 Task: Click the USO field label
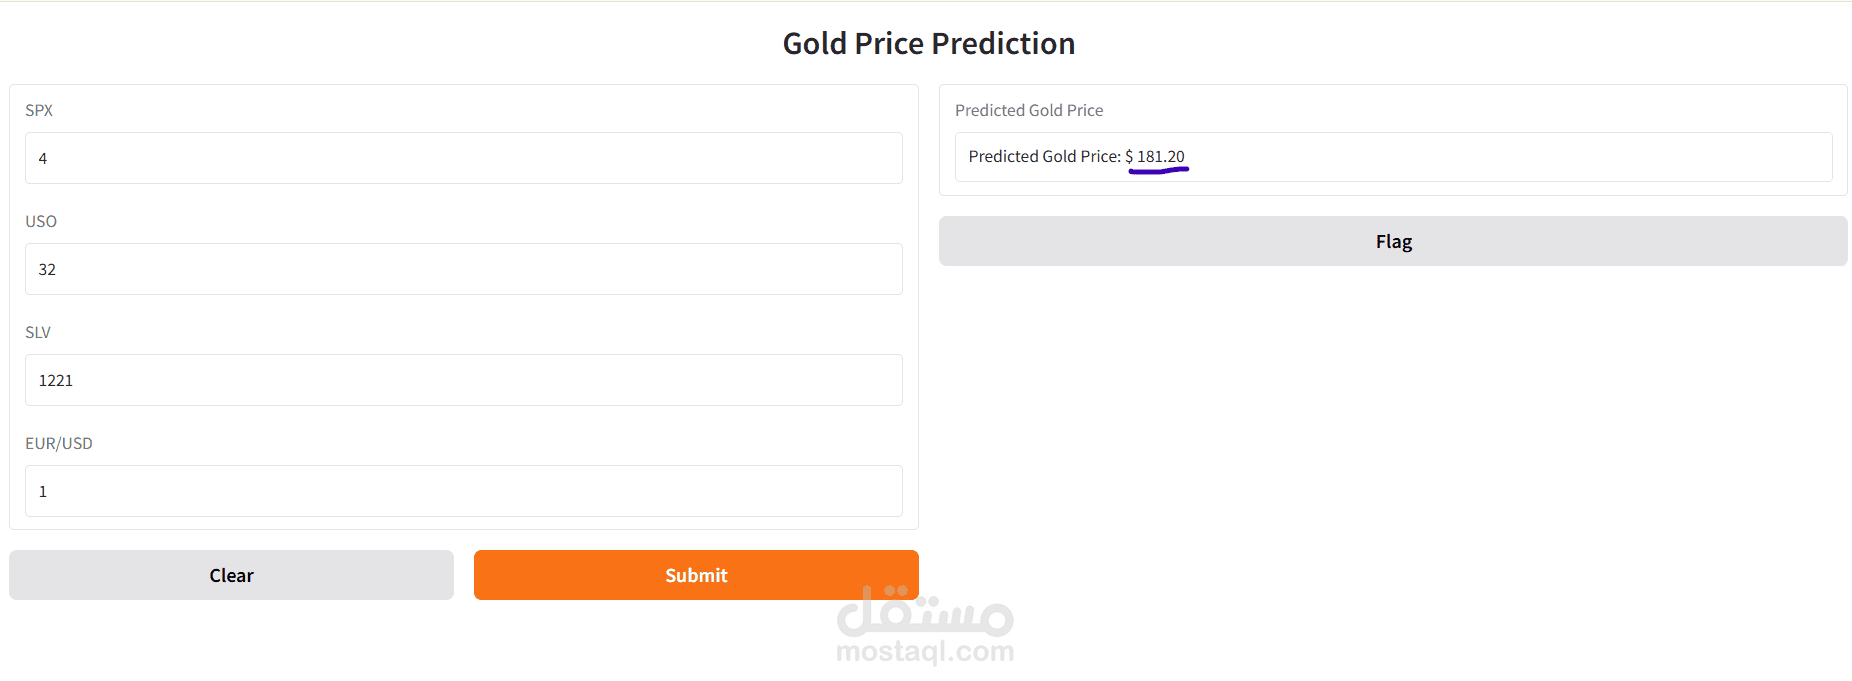click(x=41, y=221)
